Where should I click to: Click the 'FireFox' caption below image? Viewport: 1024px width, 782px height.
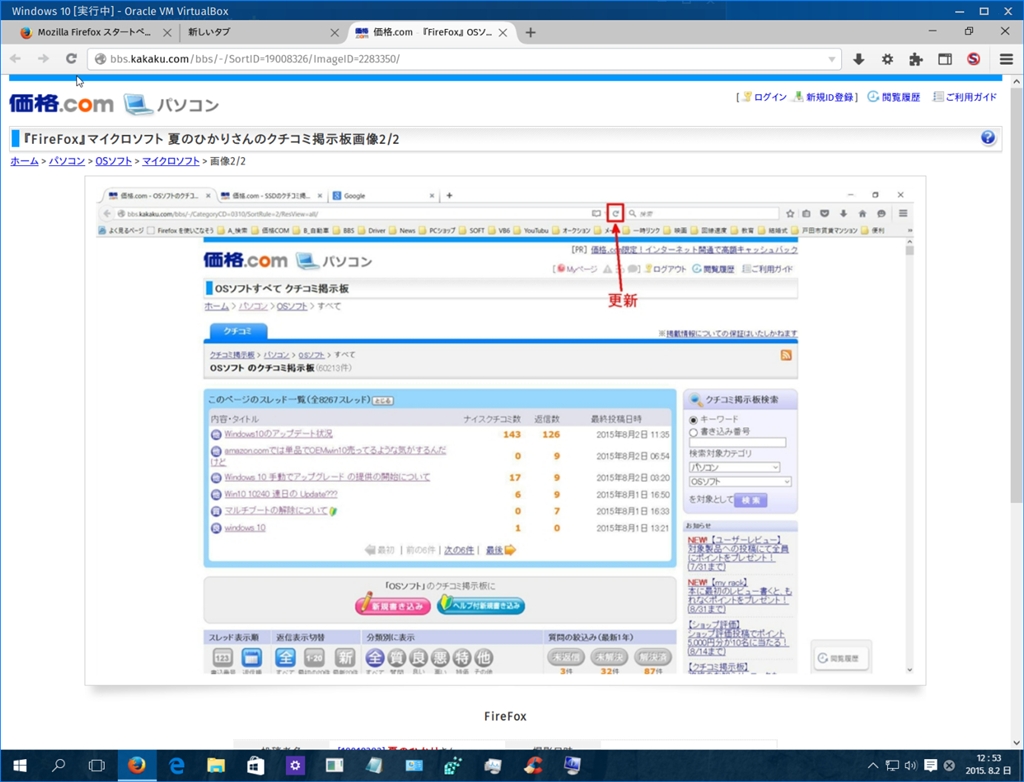click(x=505, y=716)
